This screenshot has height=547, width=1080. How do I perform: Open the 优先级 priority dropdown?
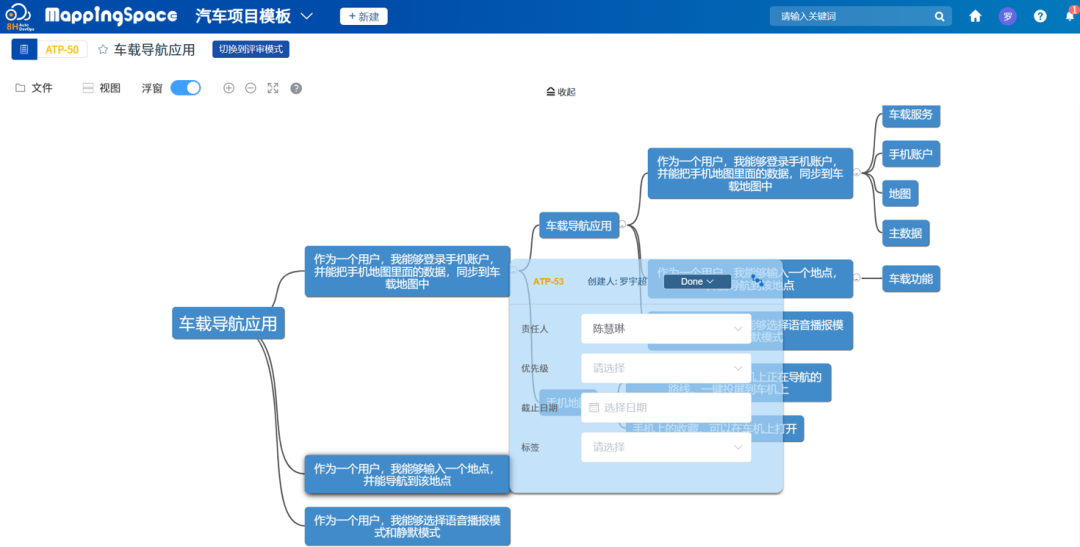tap(665, 368)
